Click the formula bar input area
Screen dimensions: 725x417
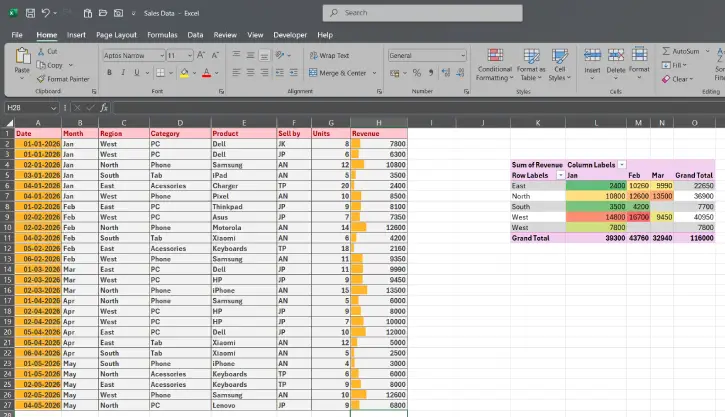click(x=418, y=108)
